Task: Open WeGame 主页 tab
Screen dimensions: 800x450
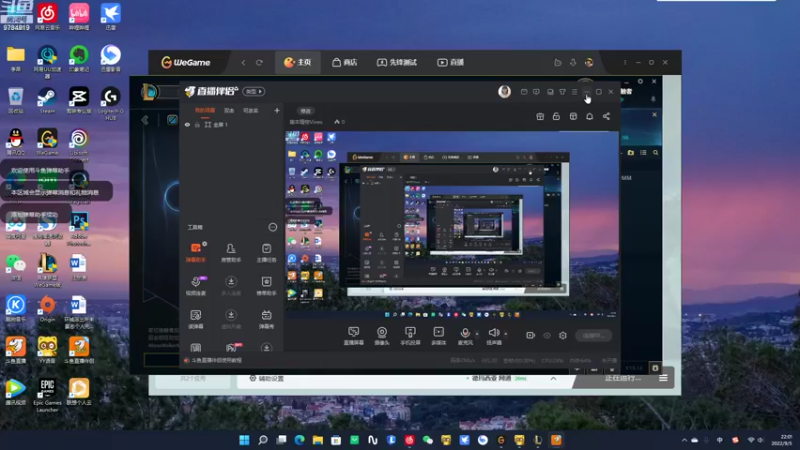Action: pos(297,62)
